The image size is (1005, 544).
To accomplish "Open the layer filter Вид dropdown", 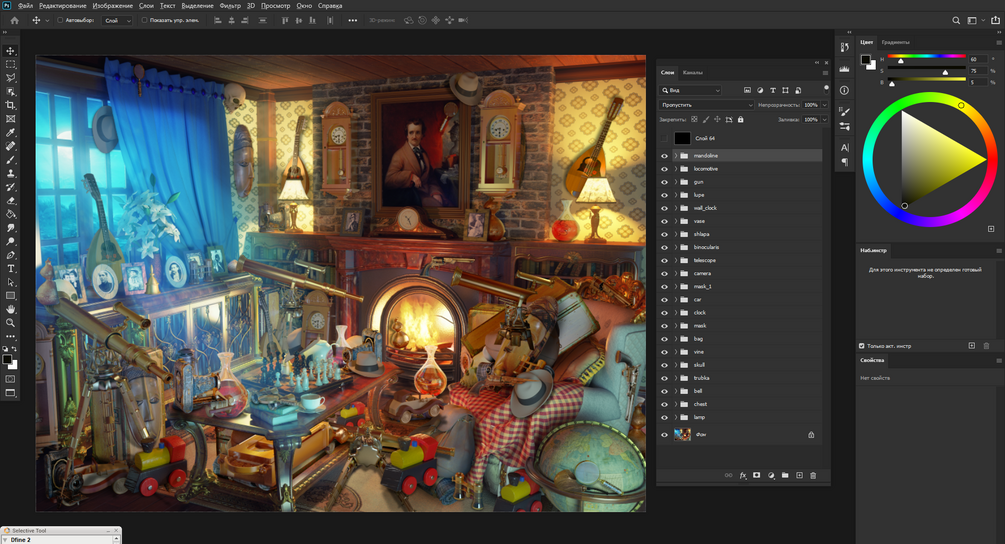I will (x=691, y=90).
